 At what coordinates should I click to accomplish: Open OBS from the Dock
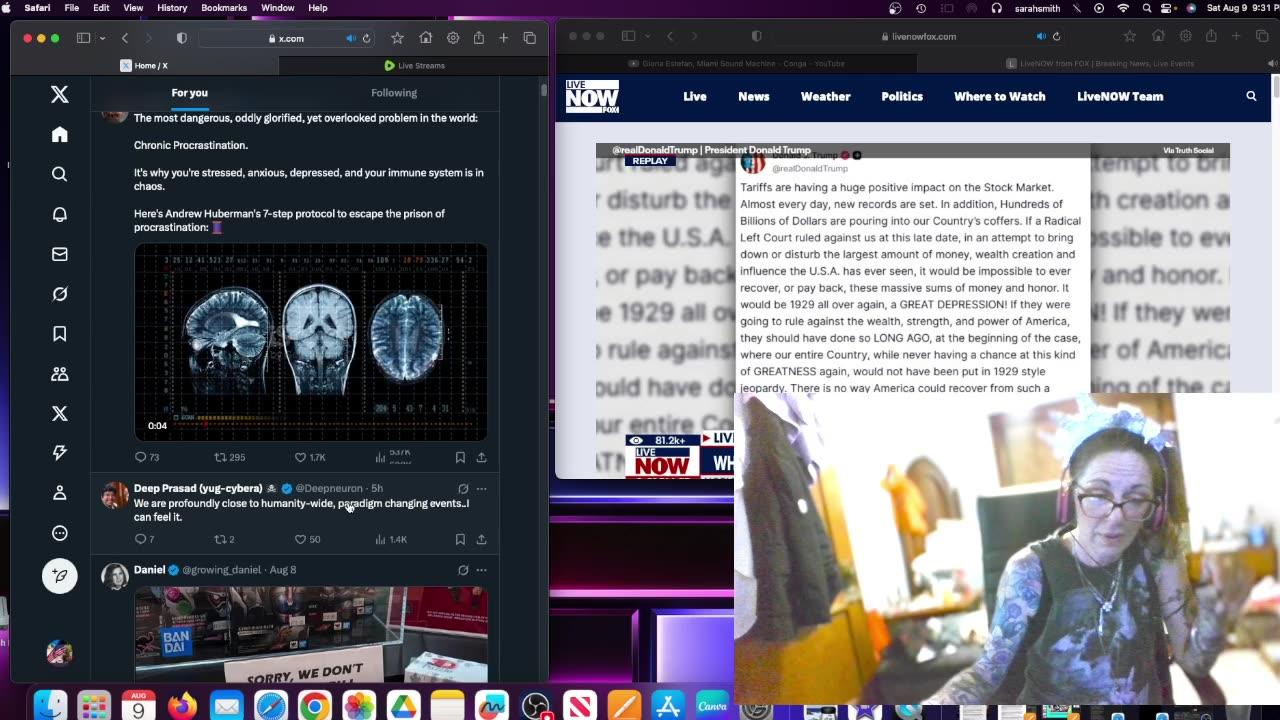point(536,706)
